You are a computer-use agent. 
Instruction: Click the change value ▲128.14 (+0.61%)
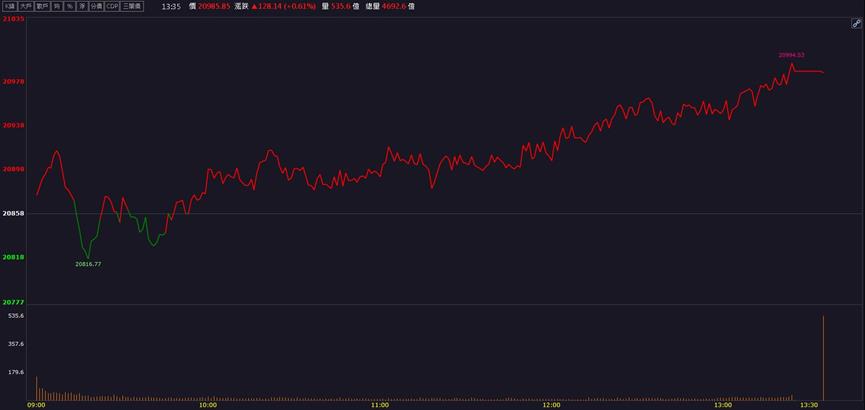[284, 6]
